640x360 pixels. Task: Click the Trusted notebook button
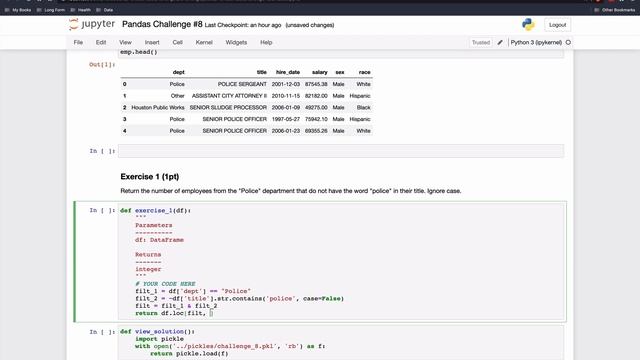click(481, 42)
